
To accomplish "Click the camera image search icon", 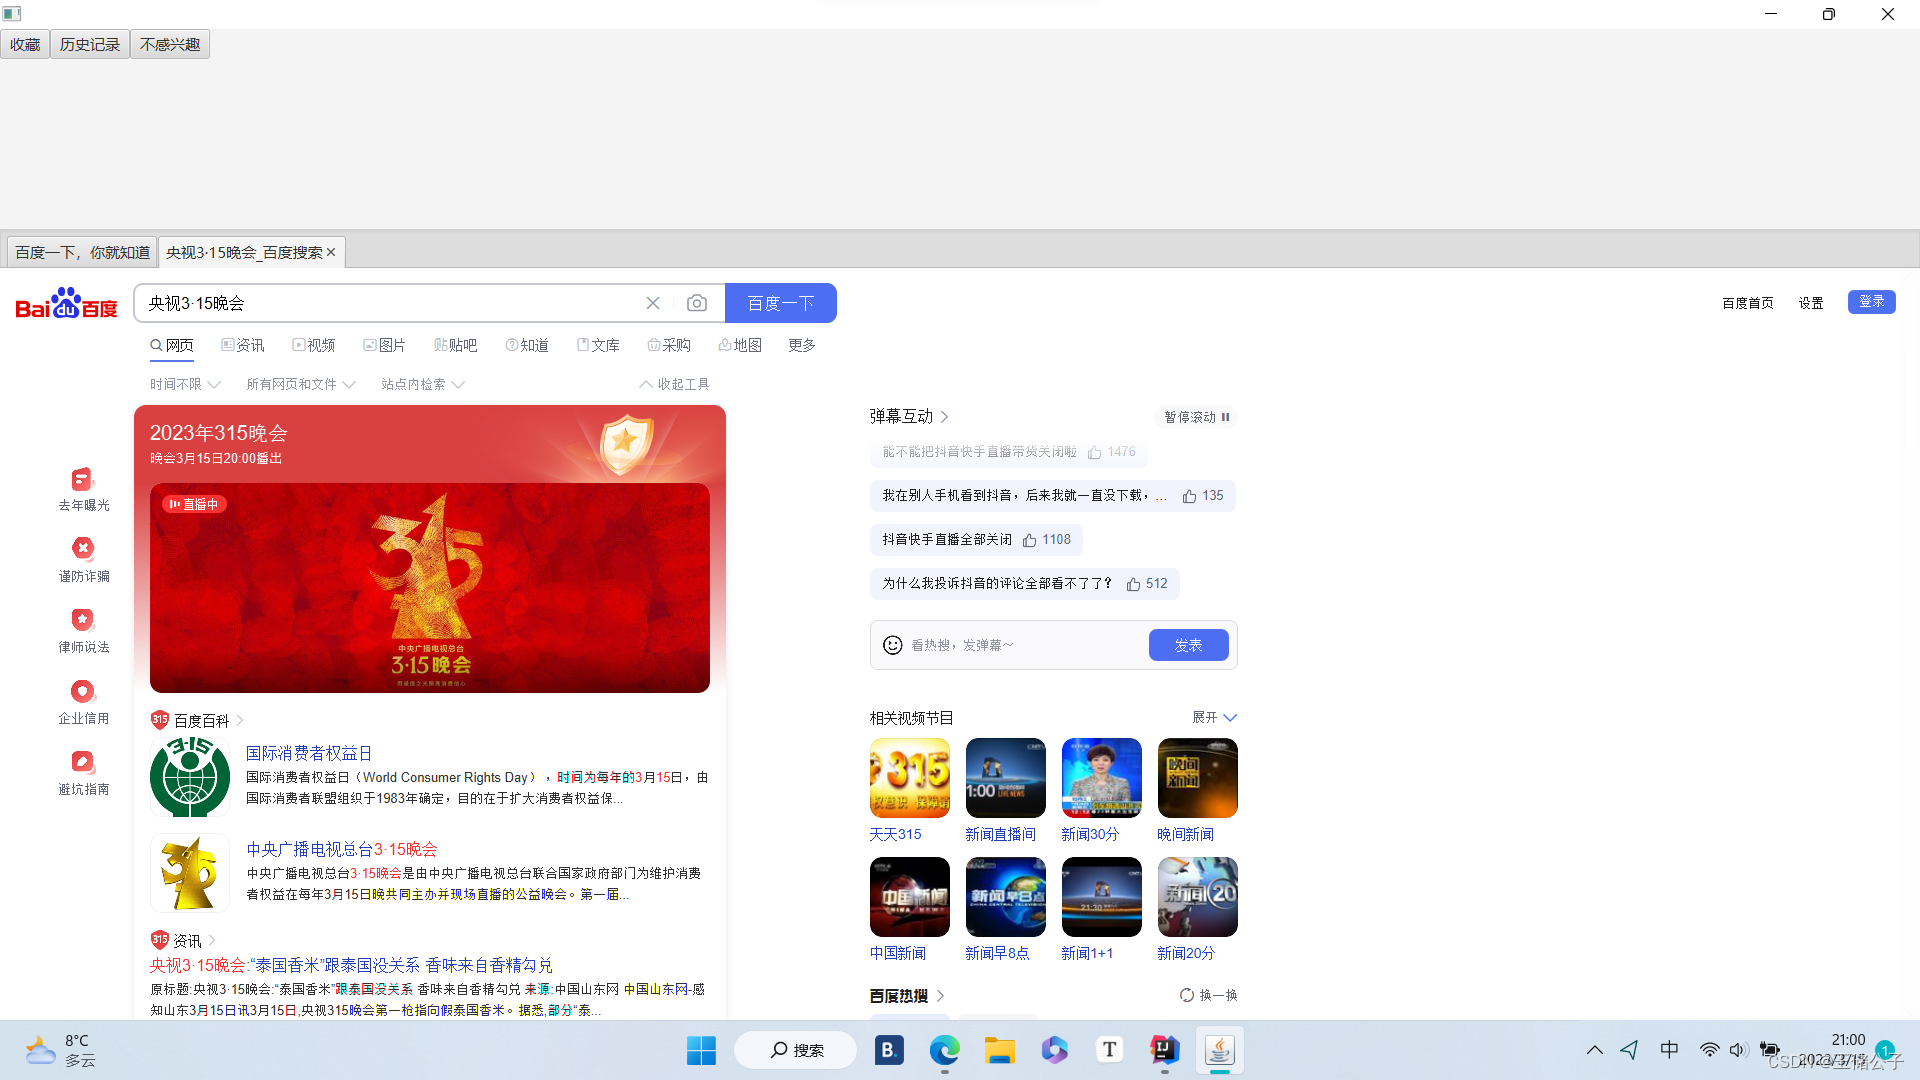I will click(697, 303).
